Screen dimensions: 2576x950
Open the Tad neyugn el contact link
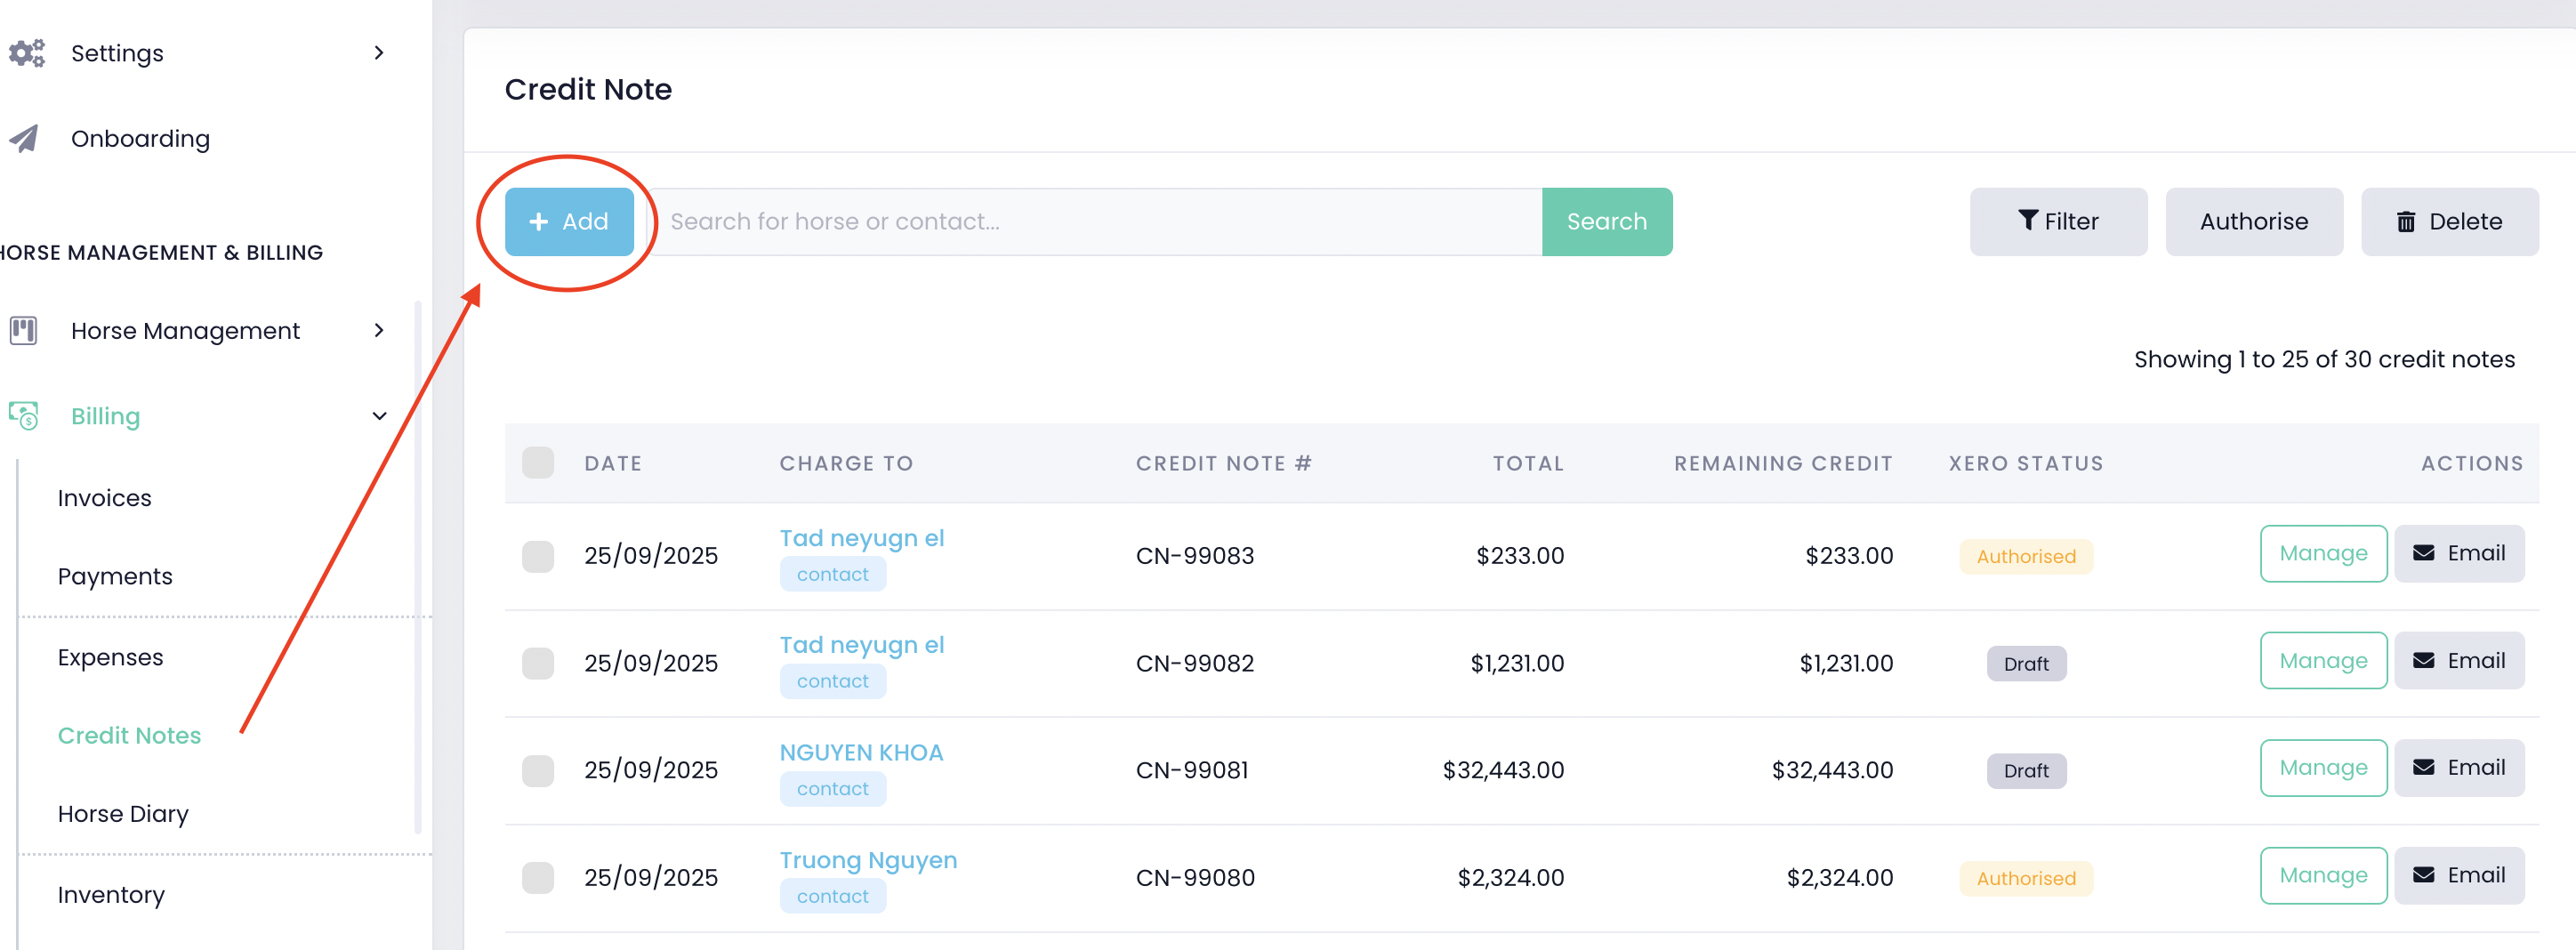pos(862,537)
